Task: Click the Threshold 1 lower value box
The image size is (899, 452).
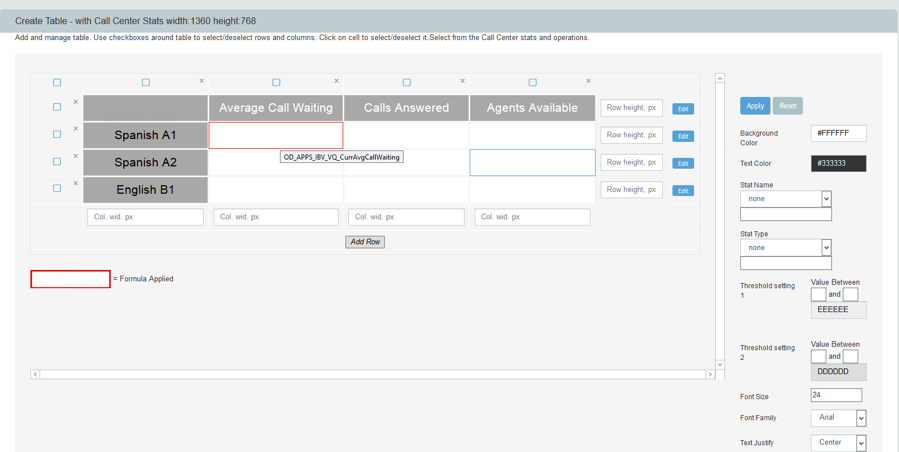Action: pyautogui.click(x=819, y=294)
